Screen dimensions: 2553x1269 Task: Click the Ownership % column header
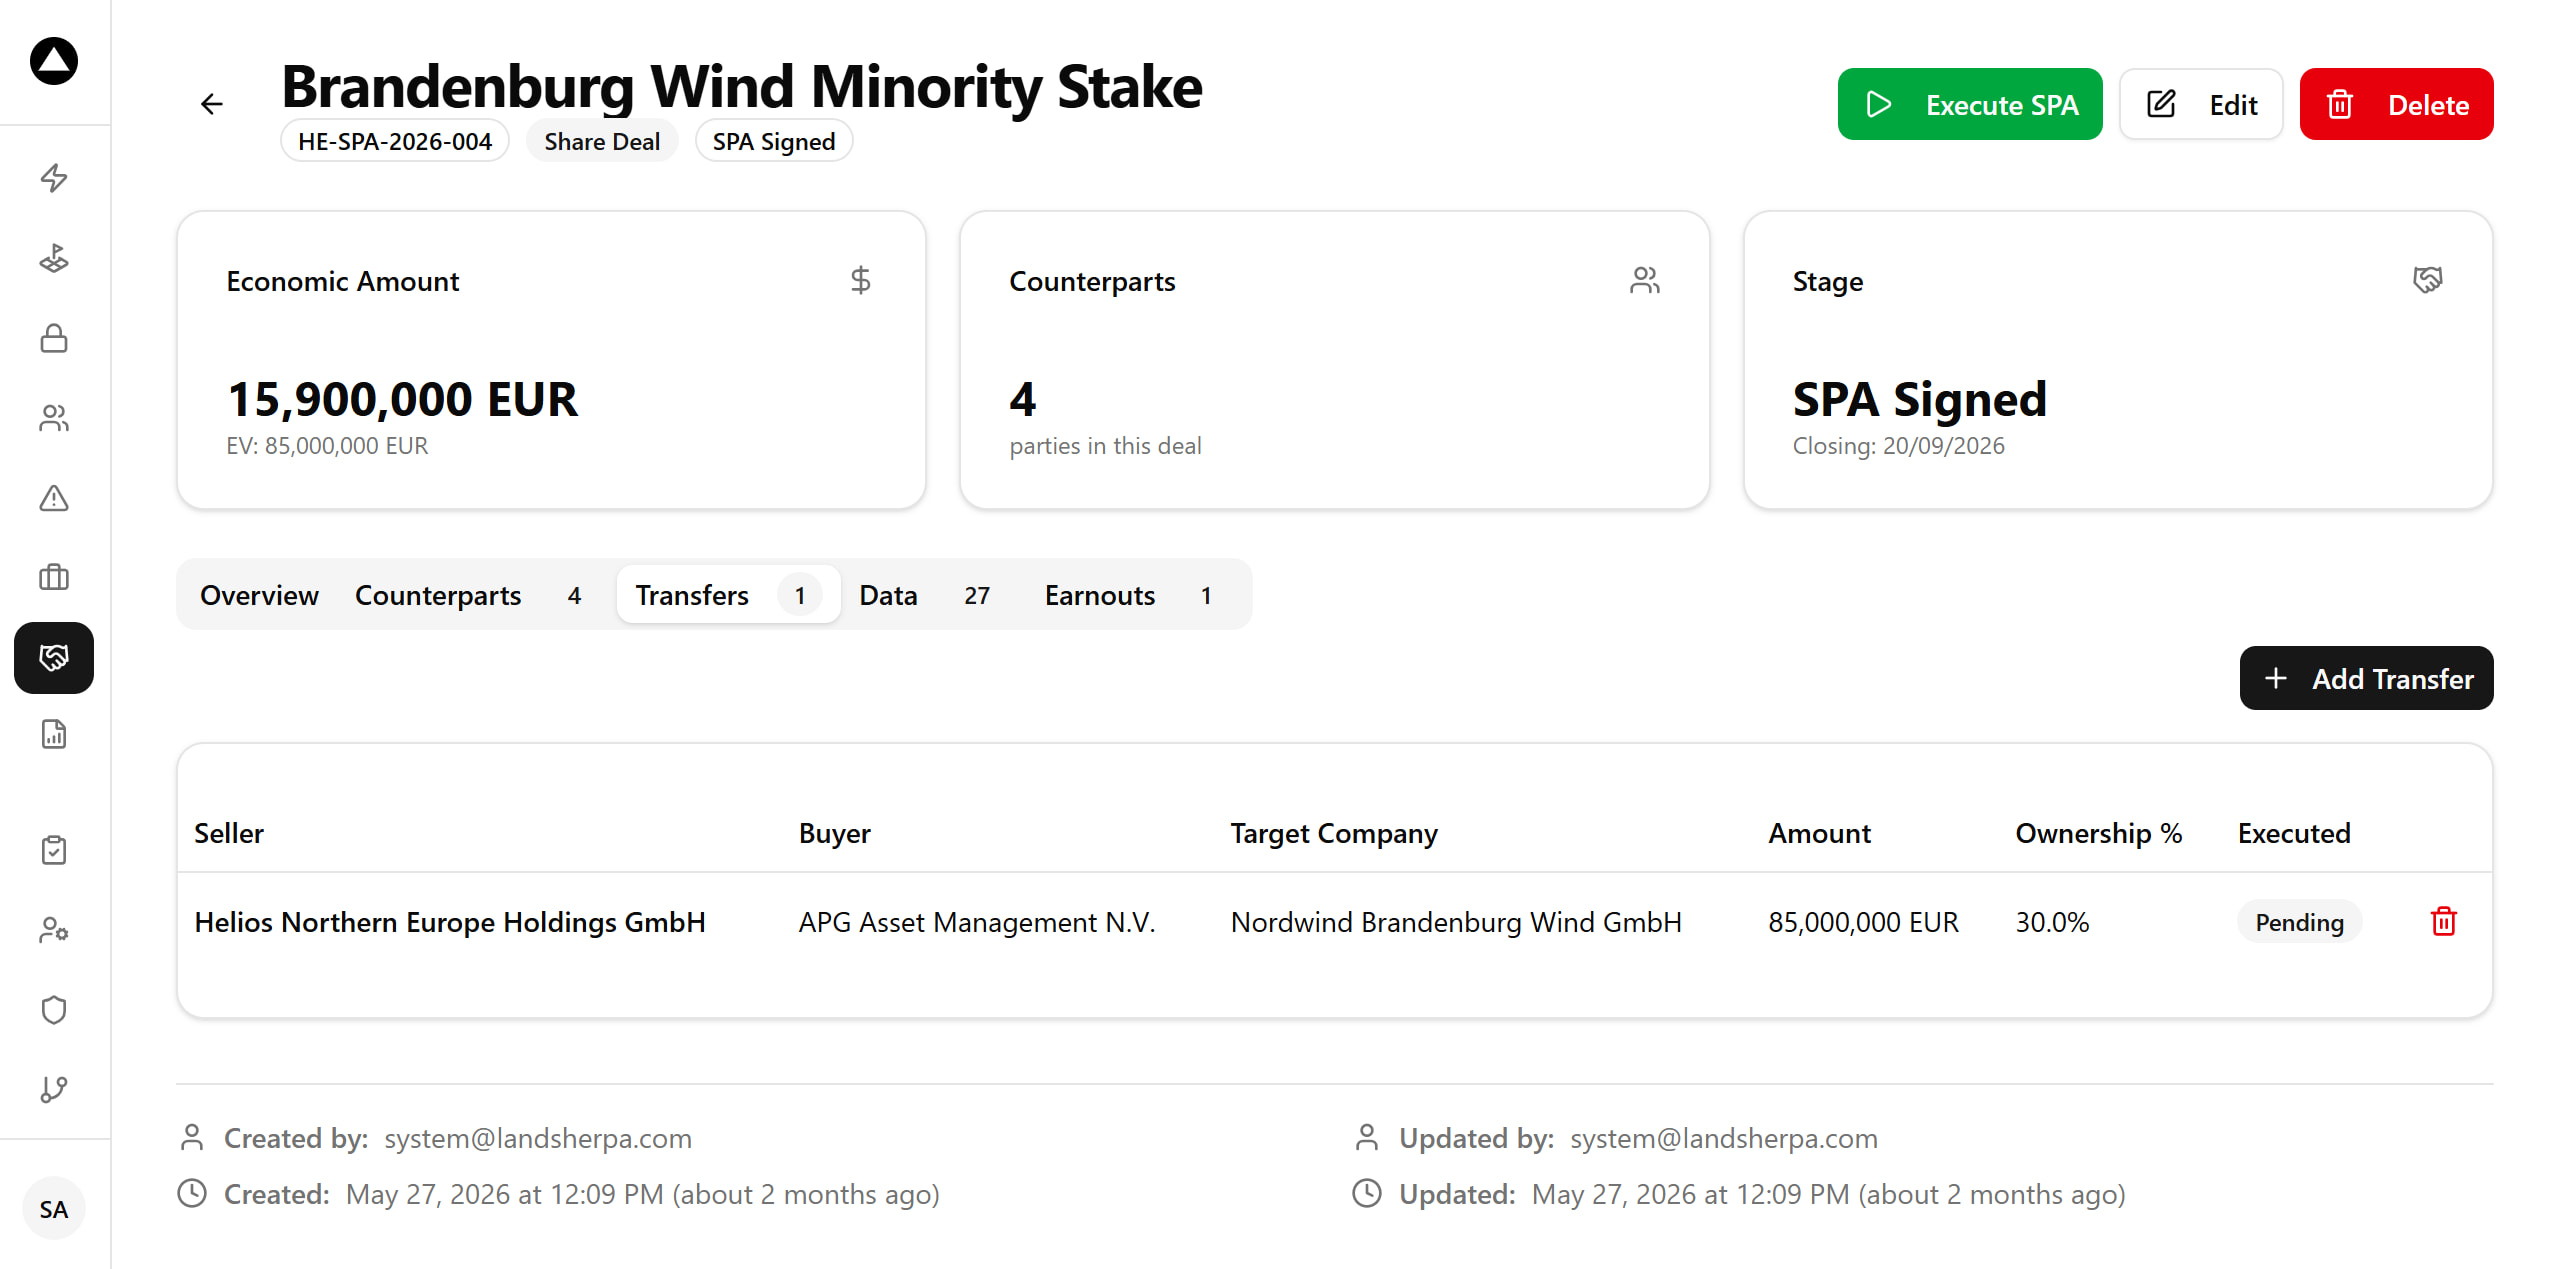[x=2098, y=832]
